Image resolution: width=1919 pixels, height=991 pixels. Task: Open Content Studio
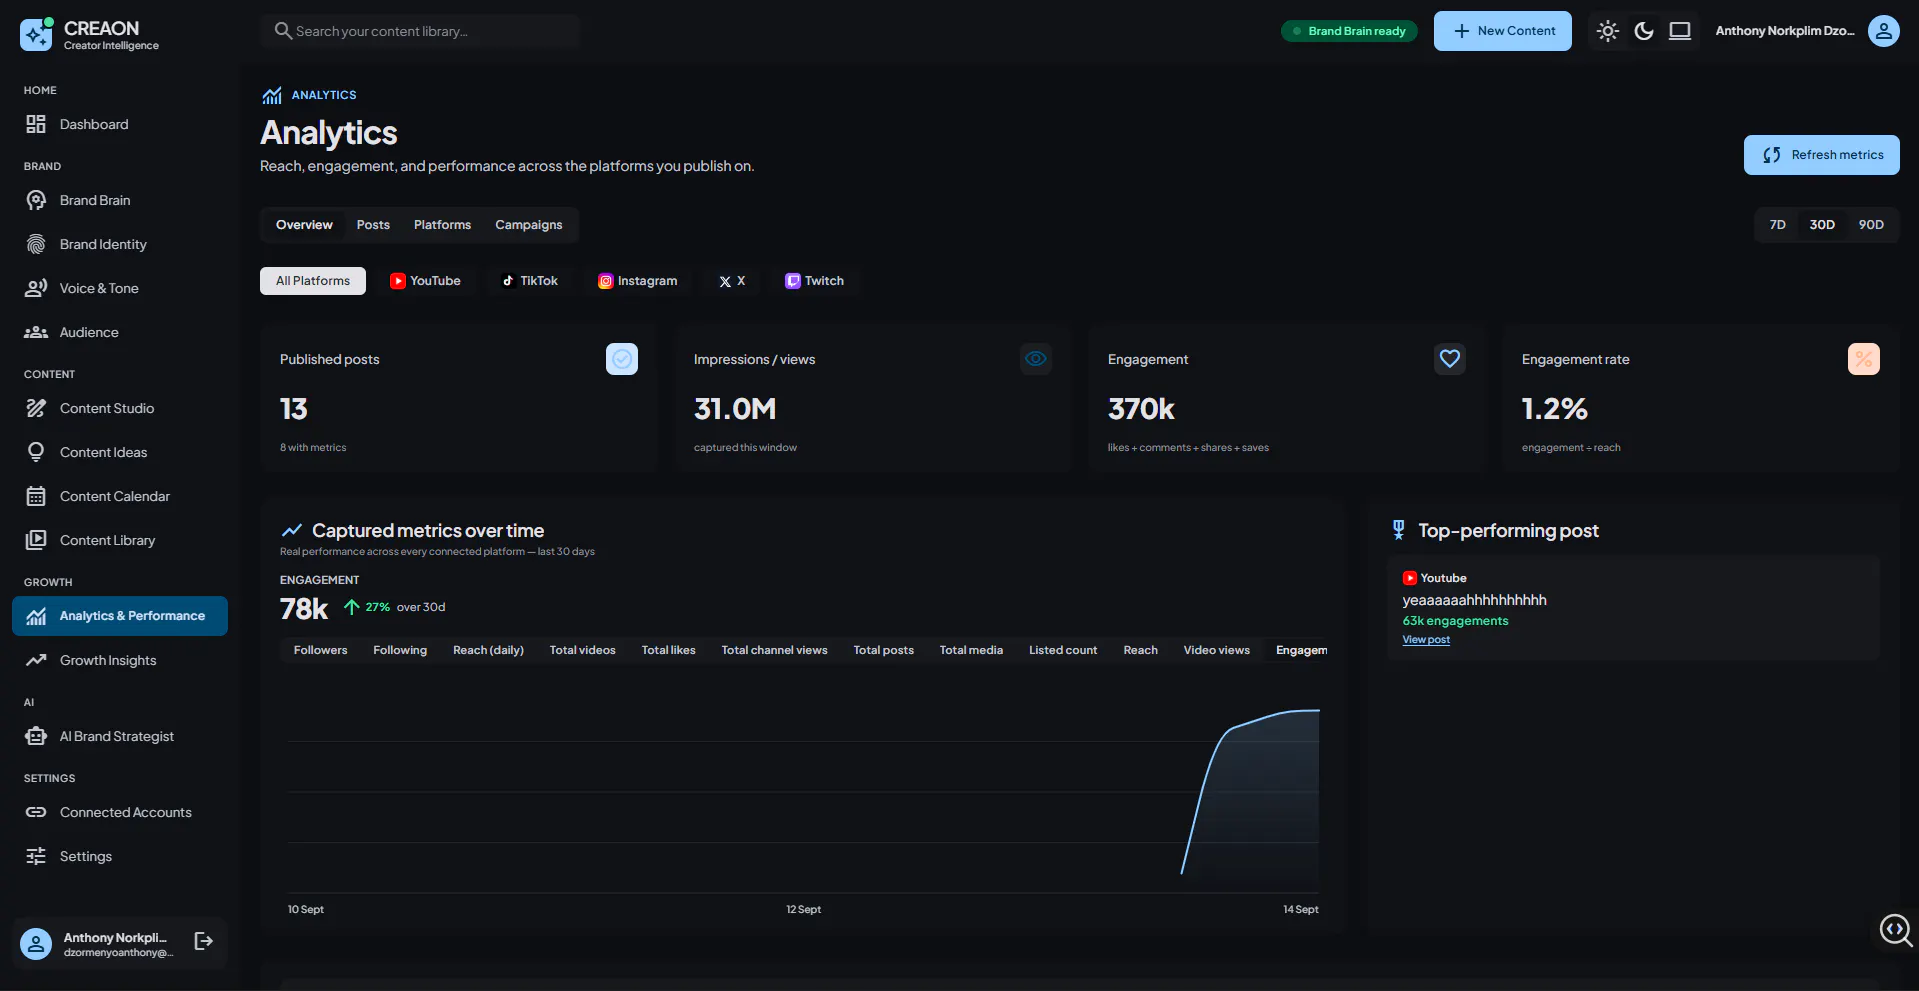pos(120,408)
